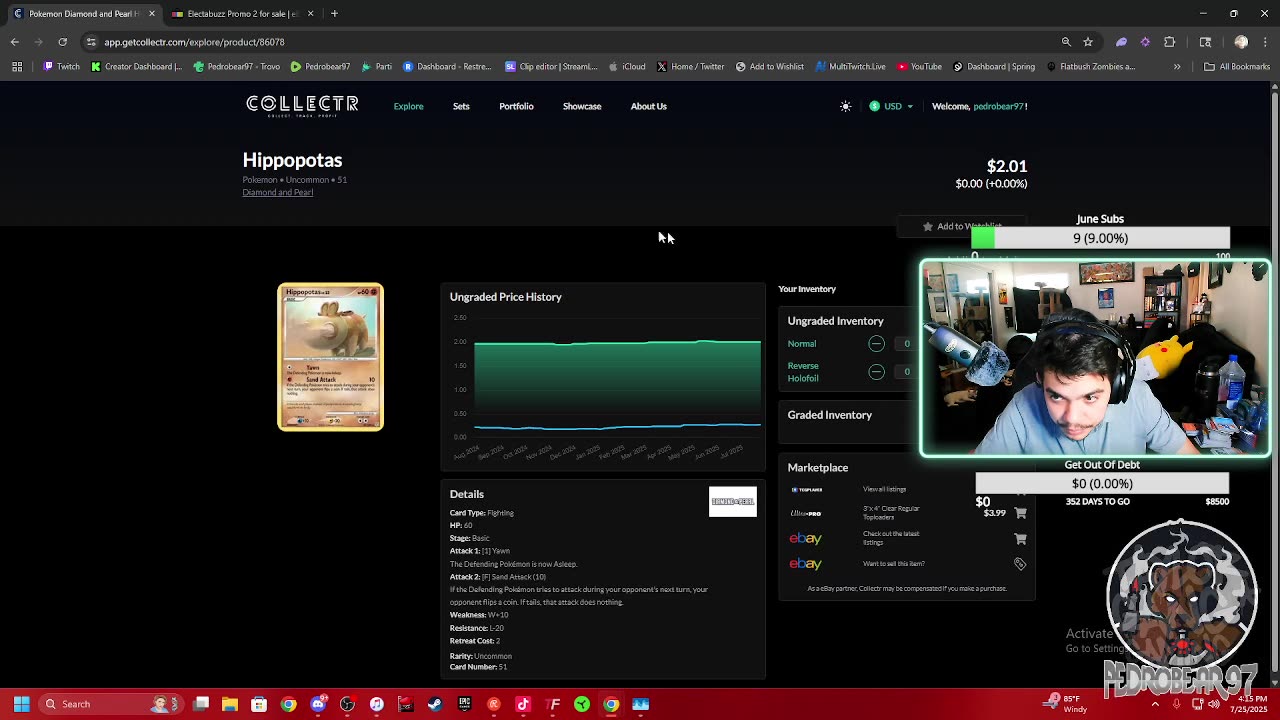Open the browser extensions puzzle icon
This screenshot has height=720, width=1280.
click(x=1169, y=42)
